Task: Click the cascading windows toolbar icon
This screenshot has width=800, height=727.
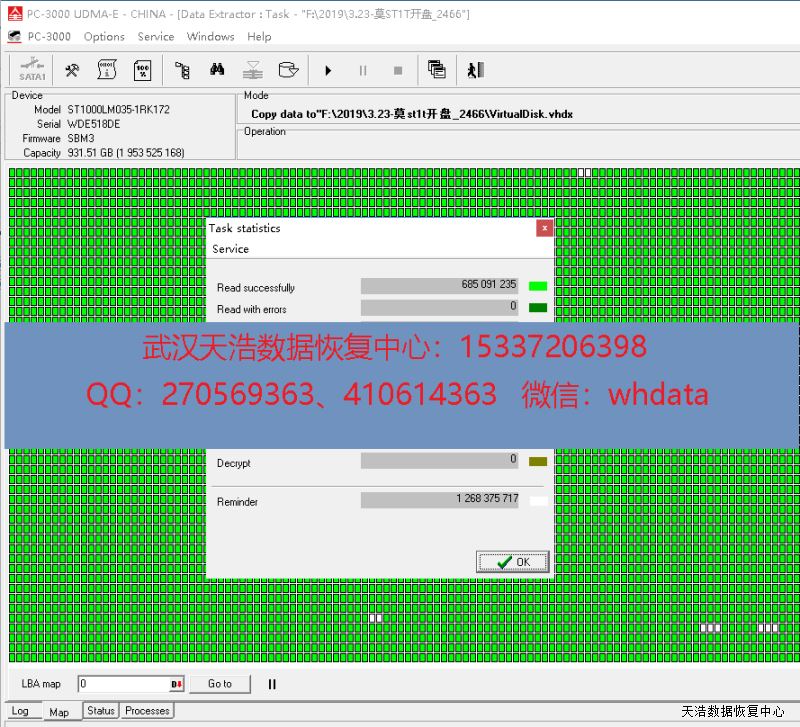Action: (x=436, y=70)
